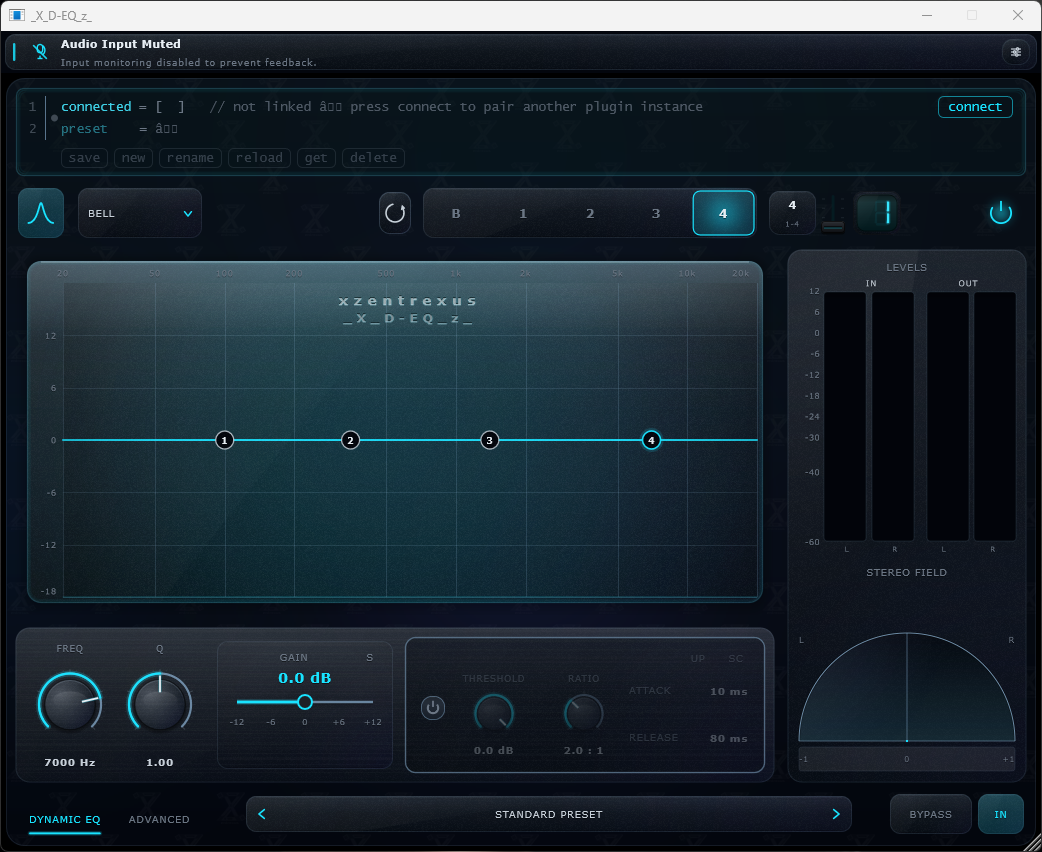The height and width of the screenshot is (852, 1042).
Task: Select EQ node 2 on the graph
Action: [x=350, y=440]
